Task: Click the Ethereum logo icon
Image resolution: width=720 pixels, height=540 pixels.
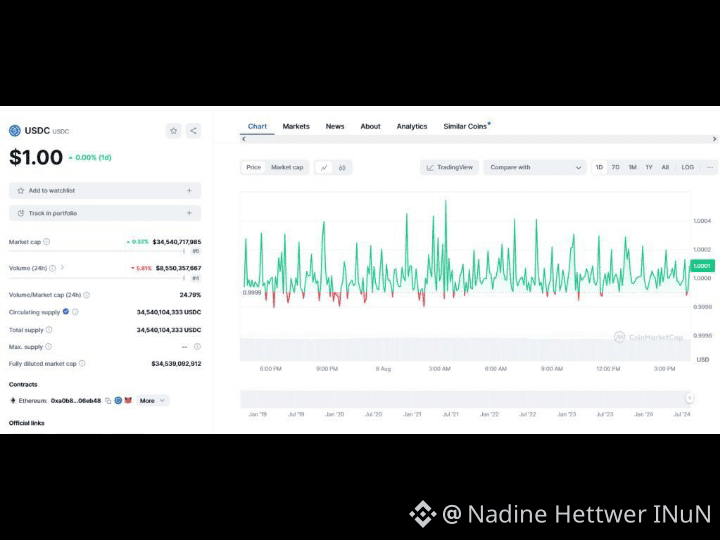Action: point(13,400)
